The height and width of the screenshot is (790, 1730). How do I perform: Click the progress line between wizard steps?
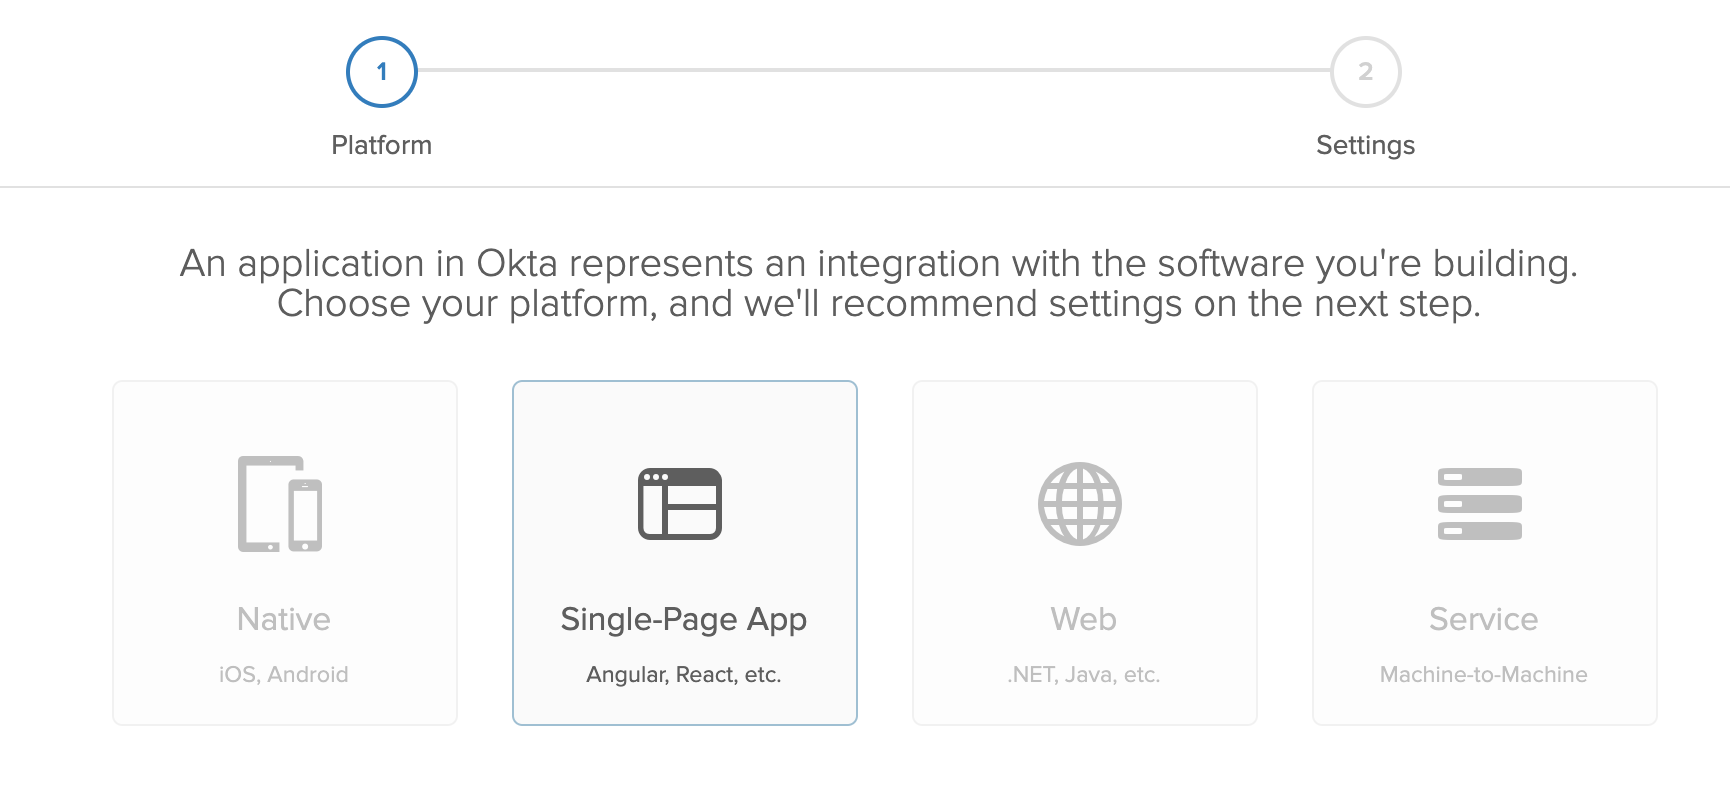click(x=874, y=70)
